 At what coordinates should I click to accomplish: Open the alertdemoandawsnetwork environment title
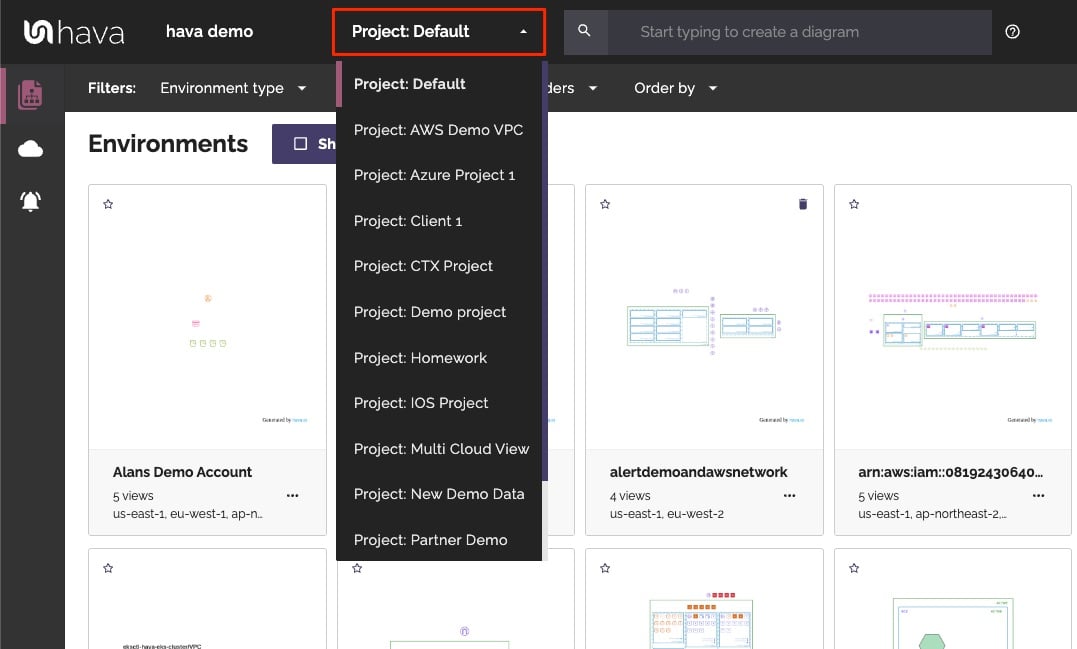coord(698,472)
